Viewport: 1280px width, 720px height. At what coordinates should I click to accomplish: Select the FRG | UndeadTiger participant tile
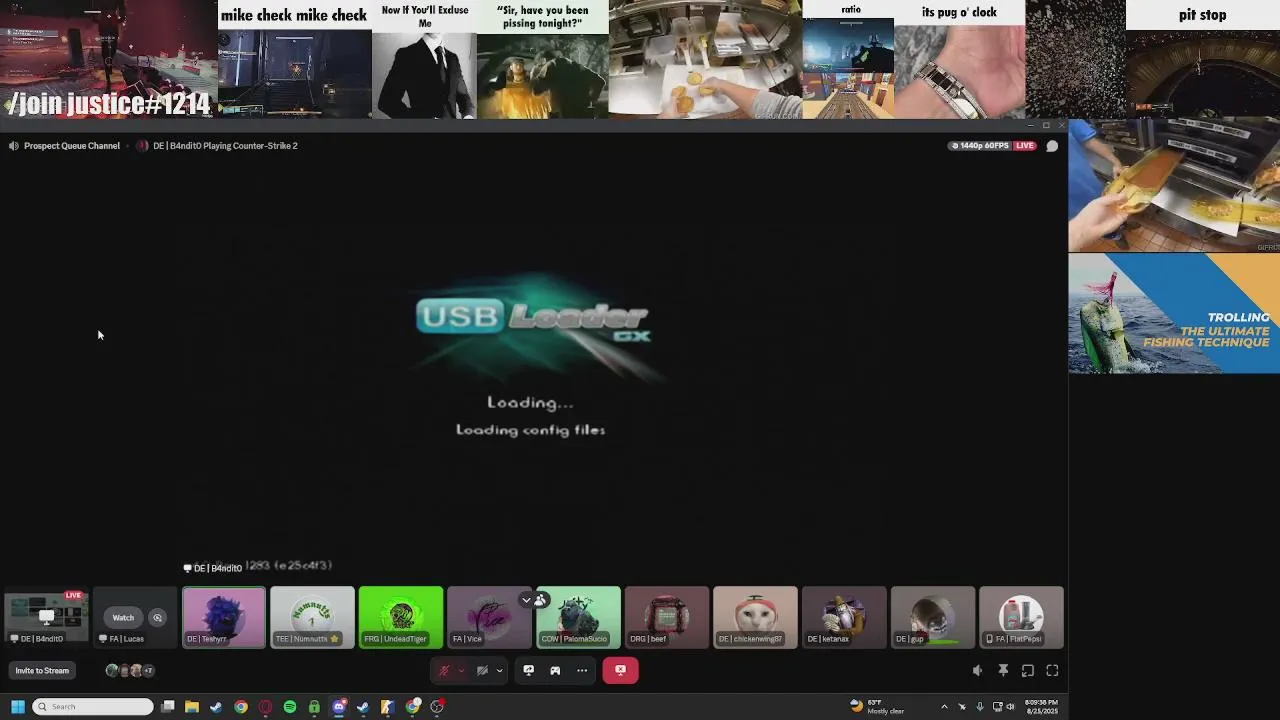pos(401,617)
